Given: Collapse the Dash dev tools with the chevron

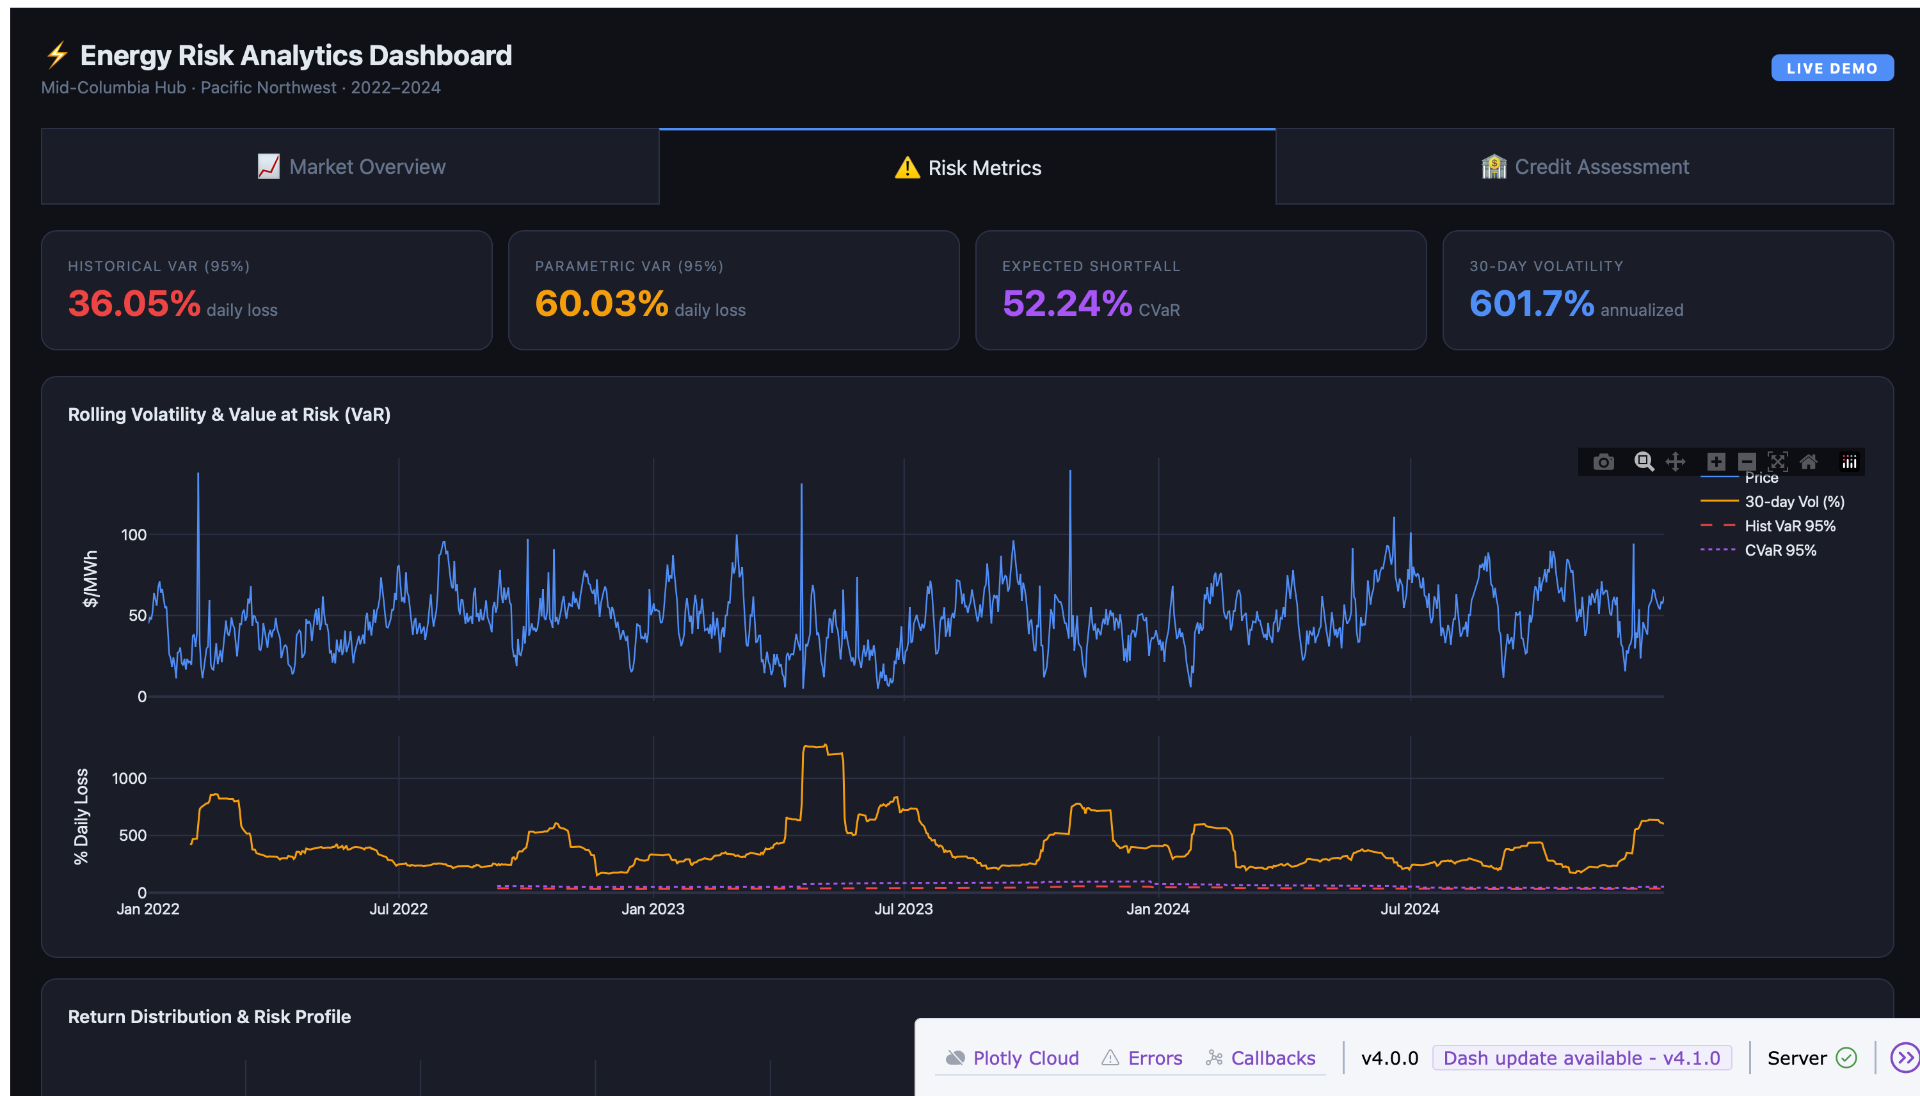Looking at the screenshot, I should pyautogui.click(x=1903, y=1057).
